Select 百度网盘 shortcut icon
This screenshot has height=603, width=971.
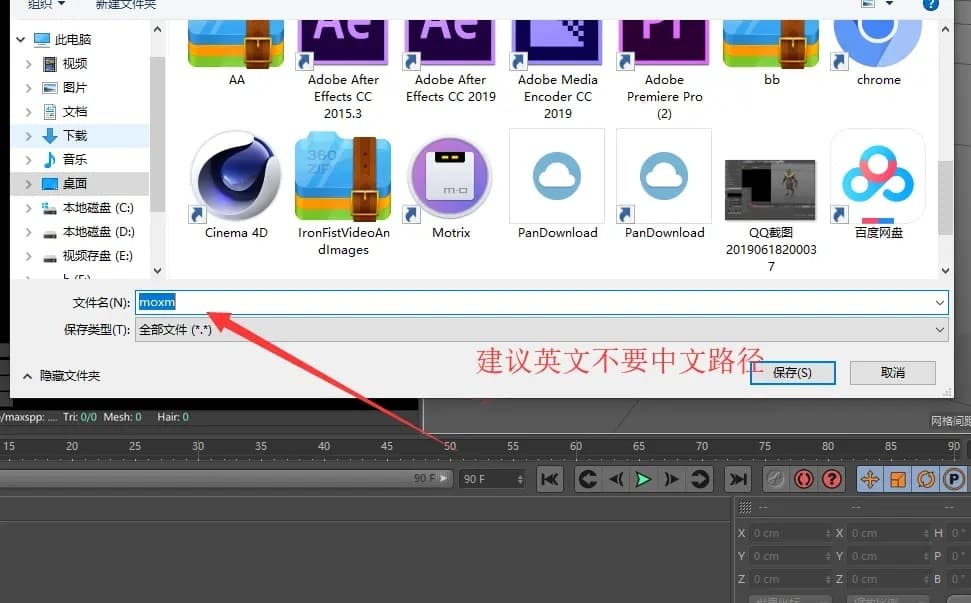tap(878, 184)
